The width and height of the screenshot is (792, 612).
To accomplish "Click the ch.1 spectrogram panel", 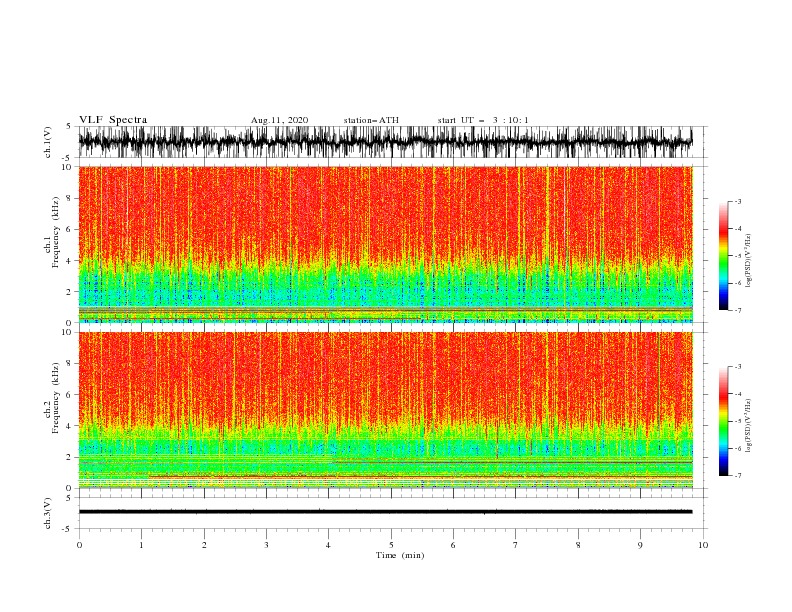I will 385,244.
